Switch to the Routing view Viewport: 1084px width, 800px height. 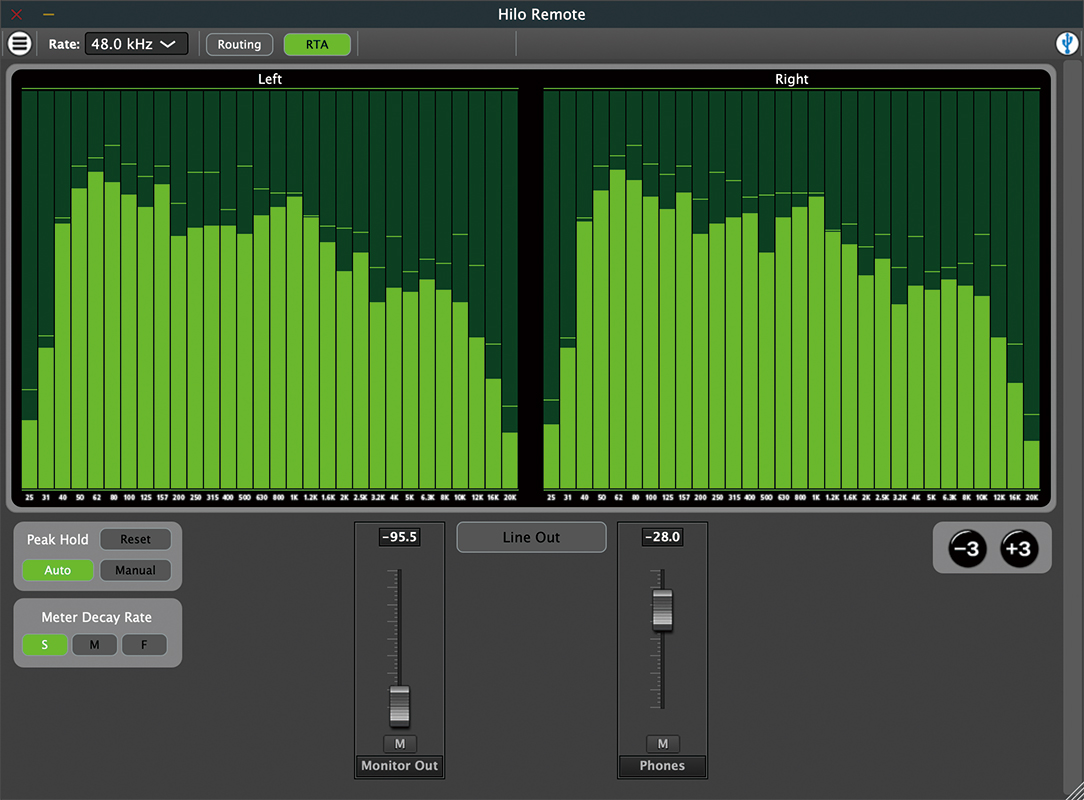tap(239, 44)
